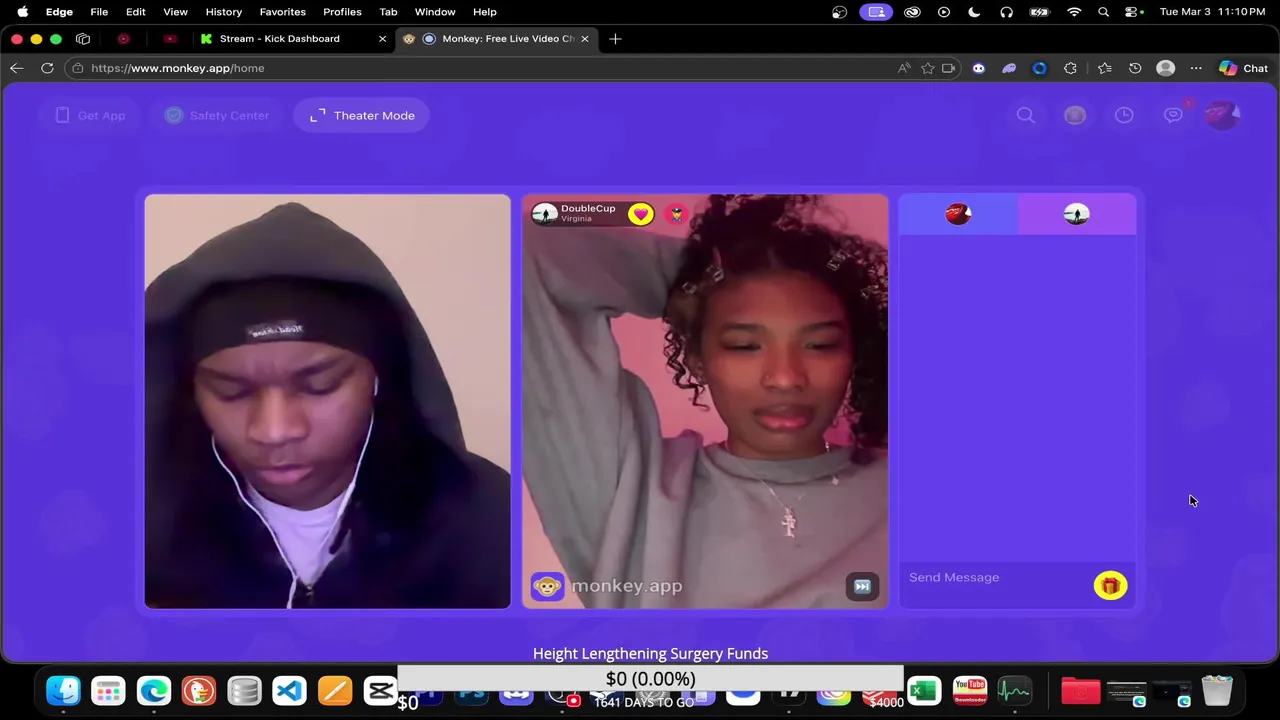Image resolution: width=1280 pixels, height=720 pixels.
Task: Open Edge profile account icon
Action: tap(1165, 68)
